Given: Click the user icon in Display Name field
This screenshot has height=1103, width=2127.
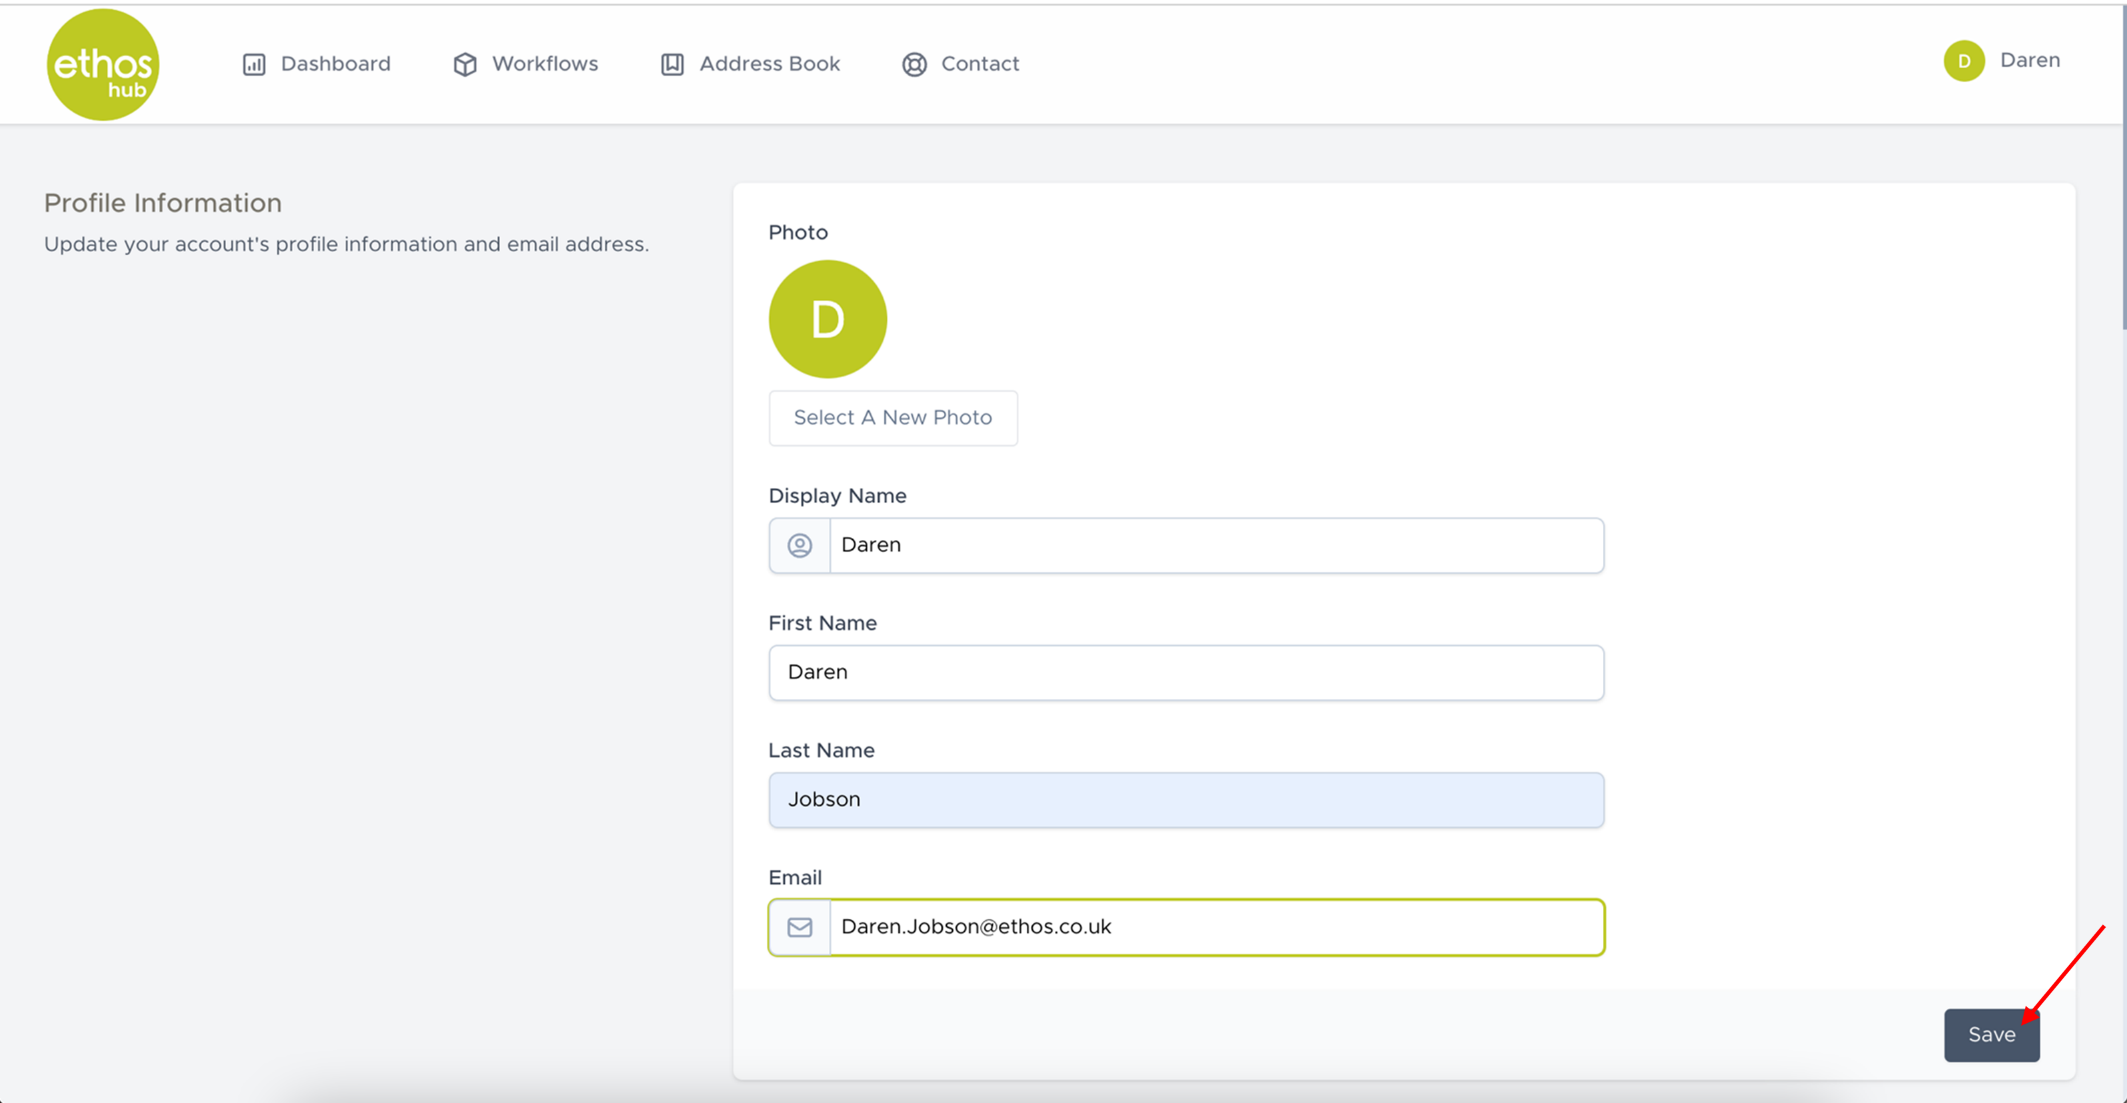Looking at the screenshot, I should pyautogui.click(x=800, y=545).
